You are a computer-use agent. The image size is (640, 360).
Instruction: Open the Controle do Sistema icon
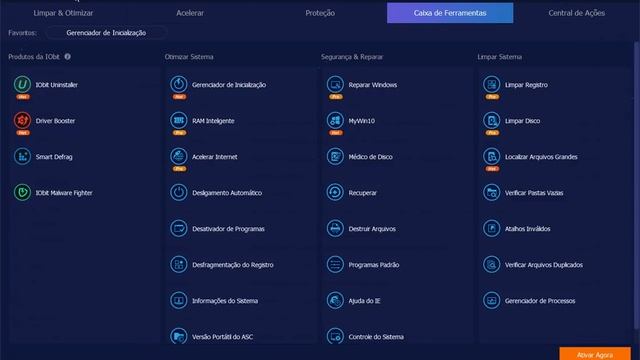coord(335,336)
